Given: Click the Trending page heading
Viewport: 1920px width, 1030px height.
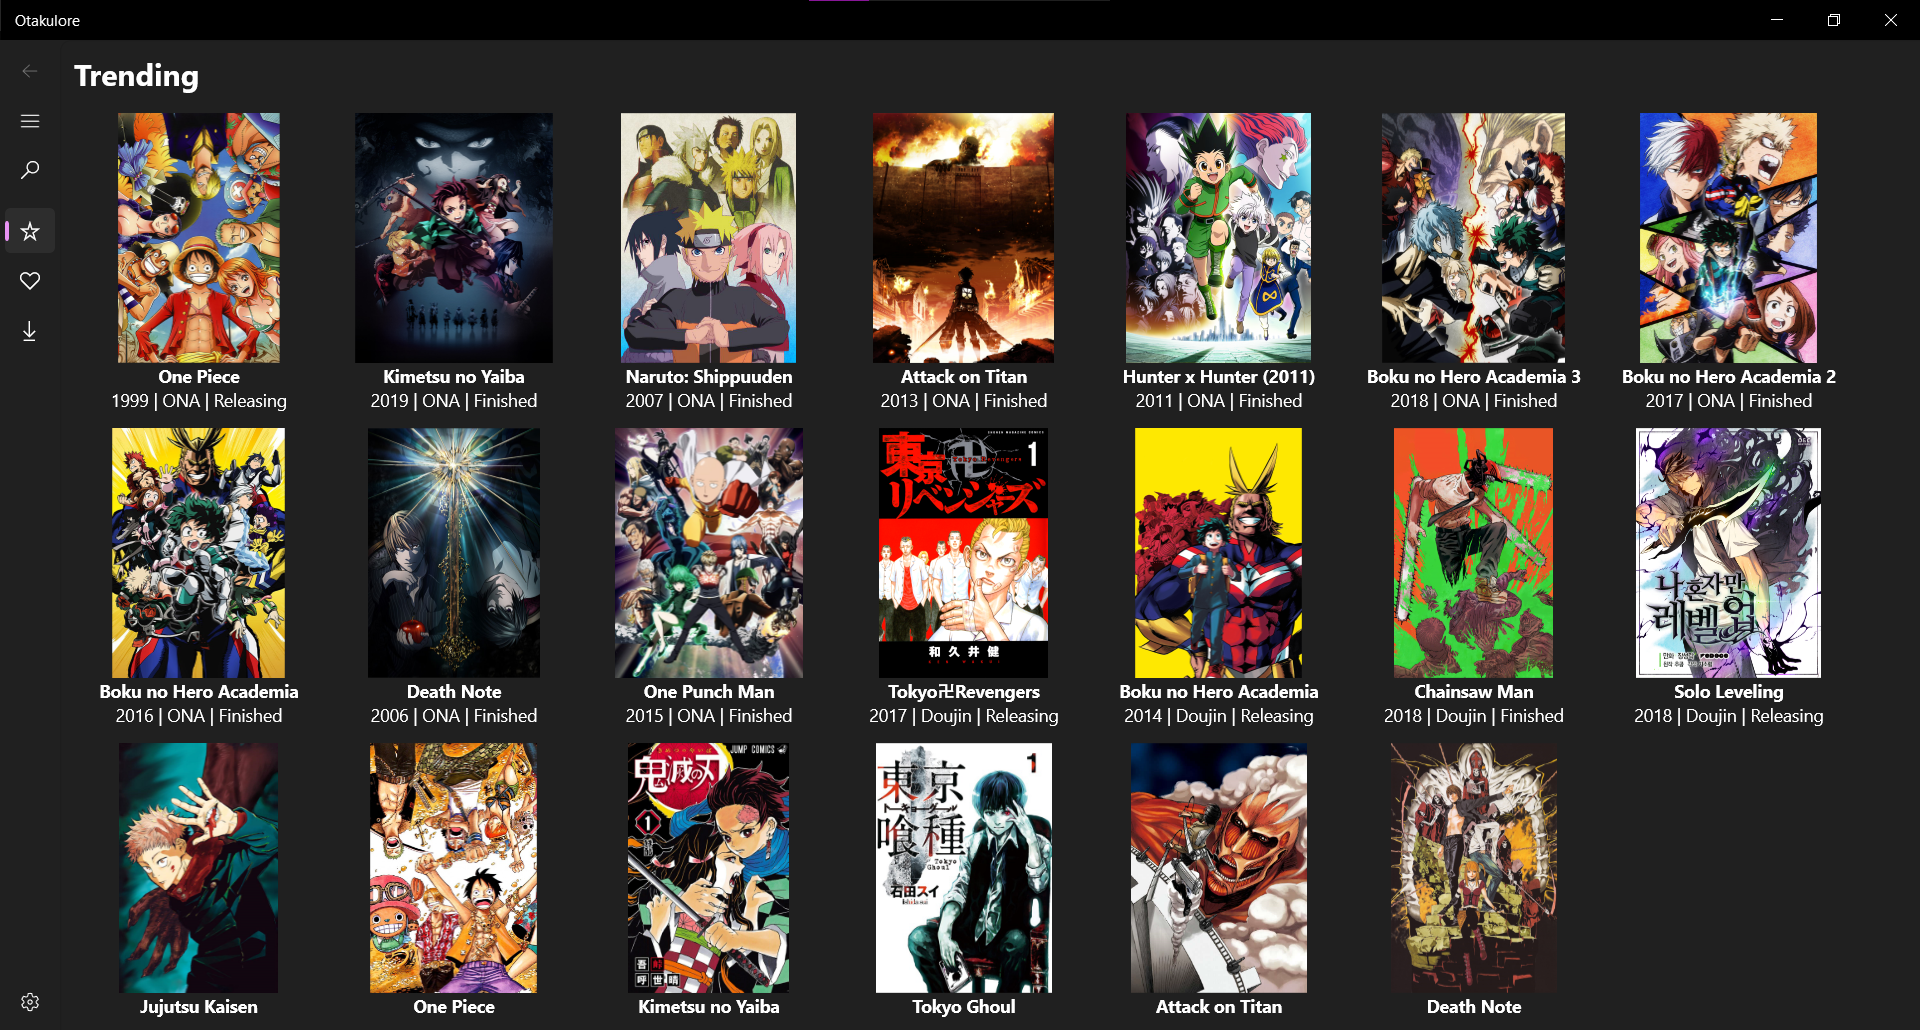Looking at the screenshot, I should click(x=137, y=76).
